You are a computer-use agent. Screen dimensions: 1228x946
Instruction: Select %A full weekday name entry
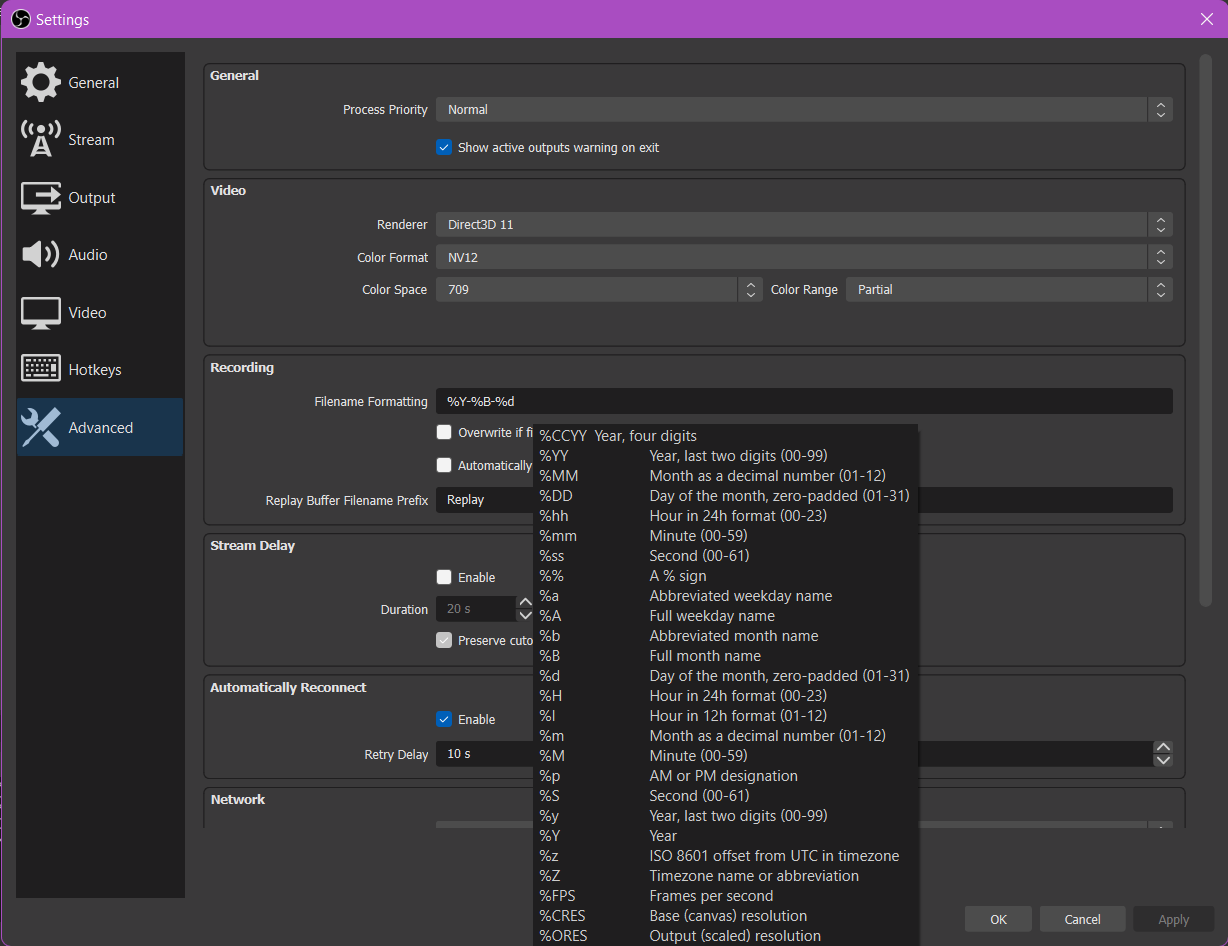[x=726, y=616]
